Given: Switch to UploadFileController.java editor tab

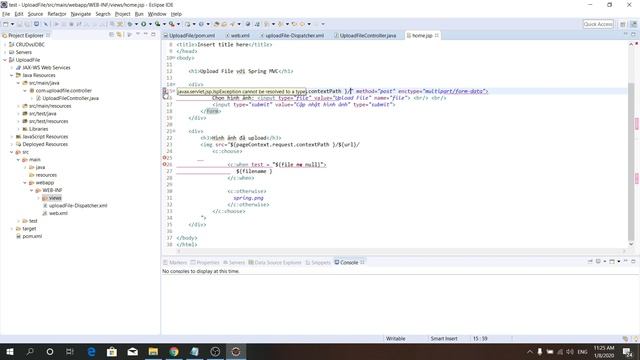Looking at the screenshot, I should pyautogui.click(x=365, y=36).
